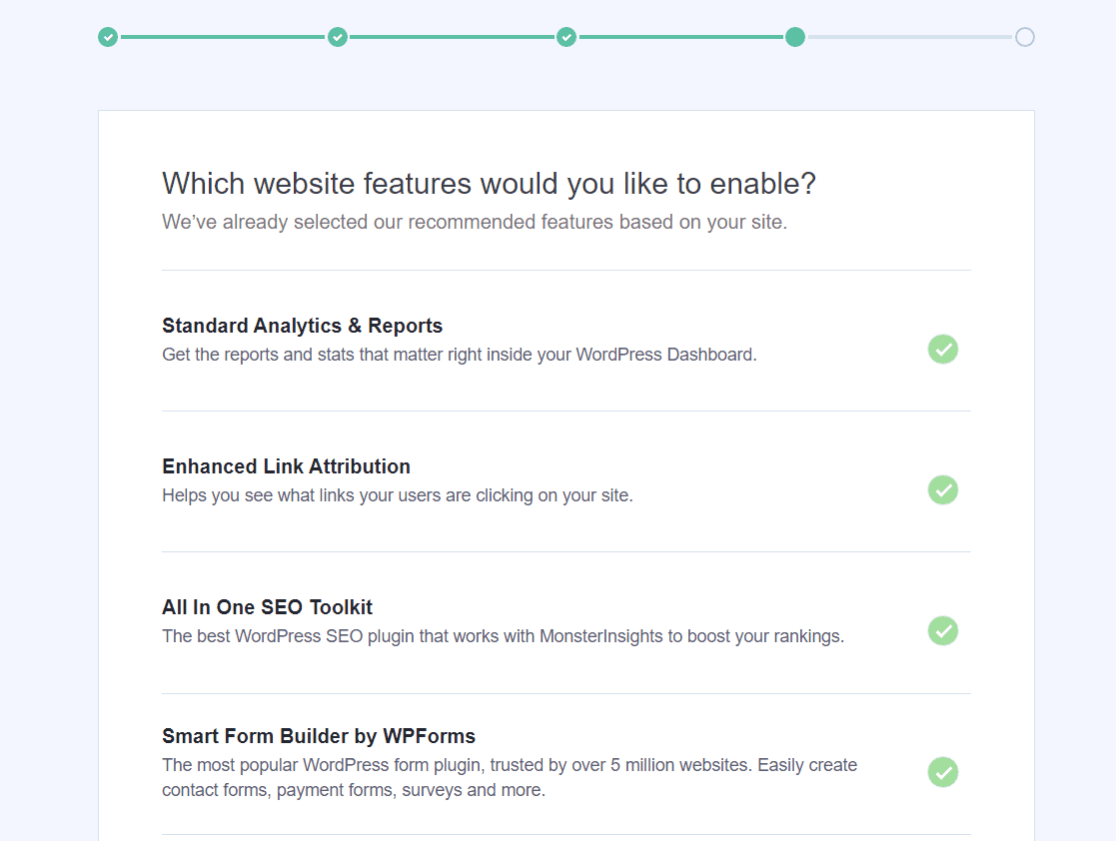Click the first completed progress step checkmark
Screen dimensions: 1116x841
pyautogui.click(x=108, y=37)
